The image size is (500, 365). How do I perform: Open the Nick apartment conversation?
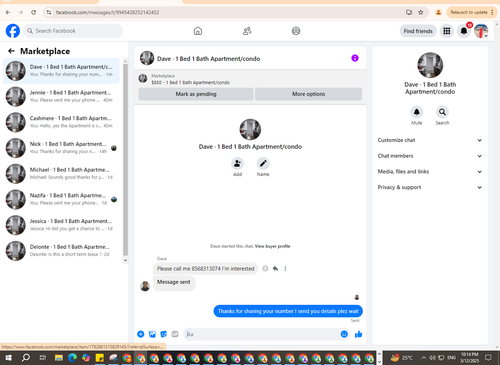(61, 148)
